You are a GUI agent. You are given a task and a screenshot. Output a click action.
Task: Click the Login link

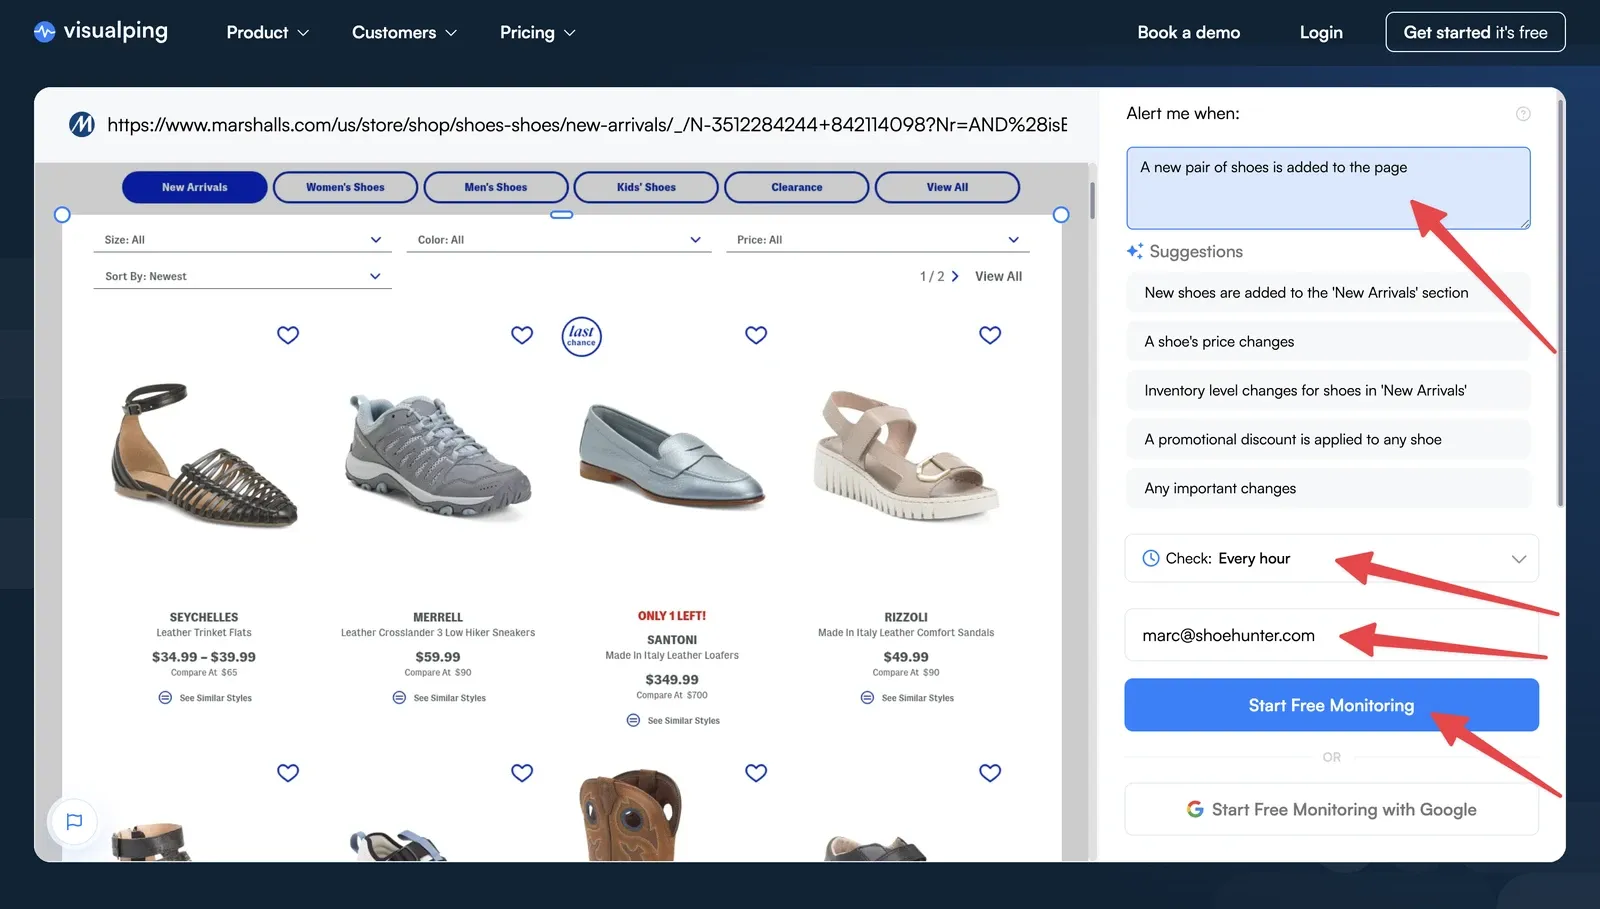point(1321,32)
